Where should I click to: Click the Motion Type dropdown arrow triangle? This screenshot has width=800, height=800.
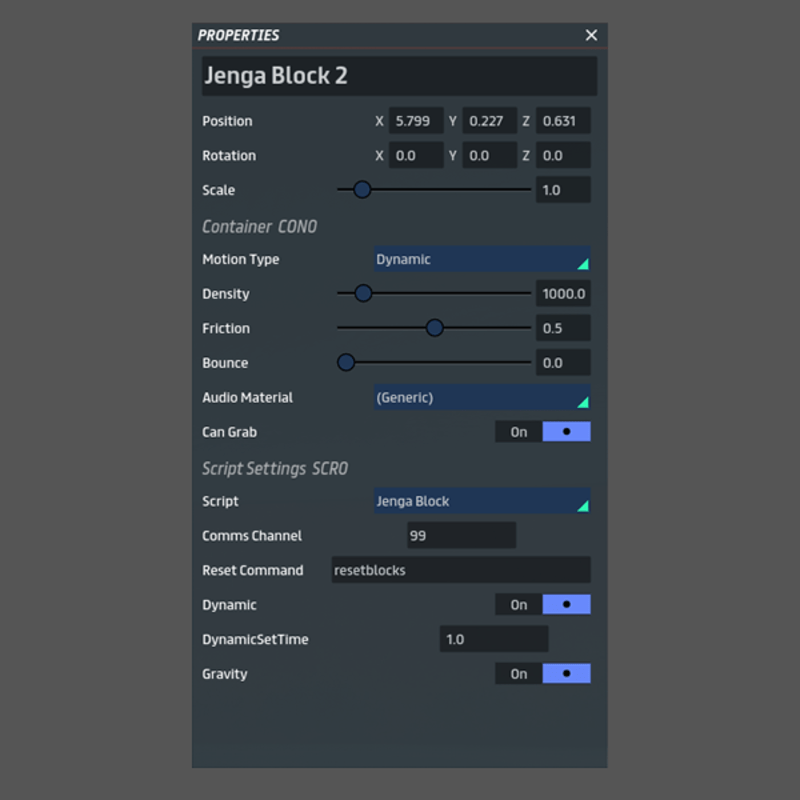(x=583, y=264)
